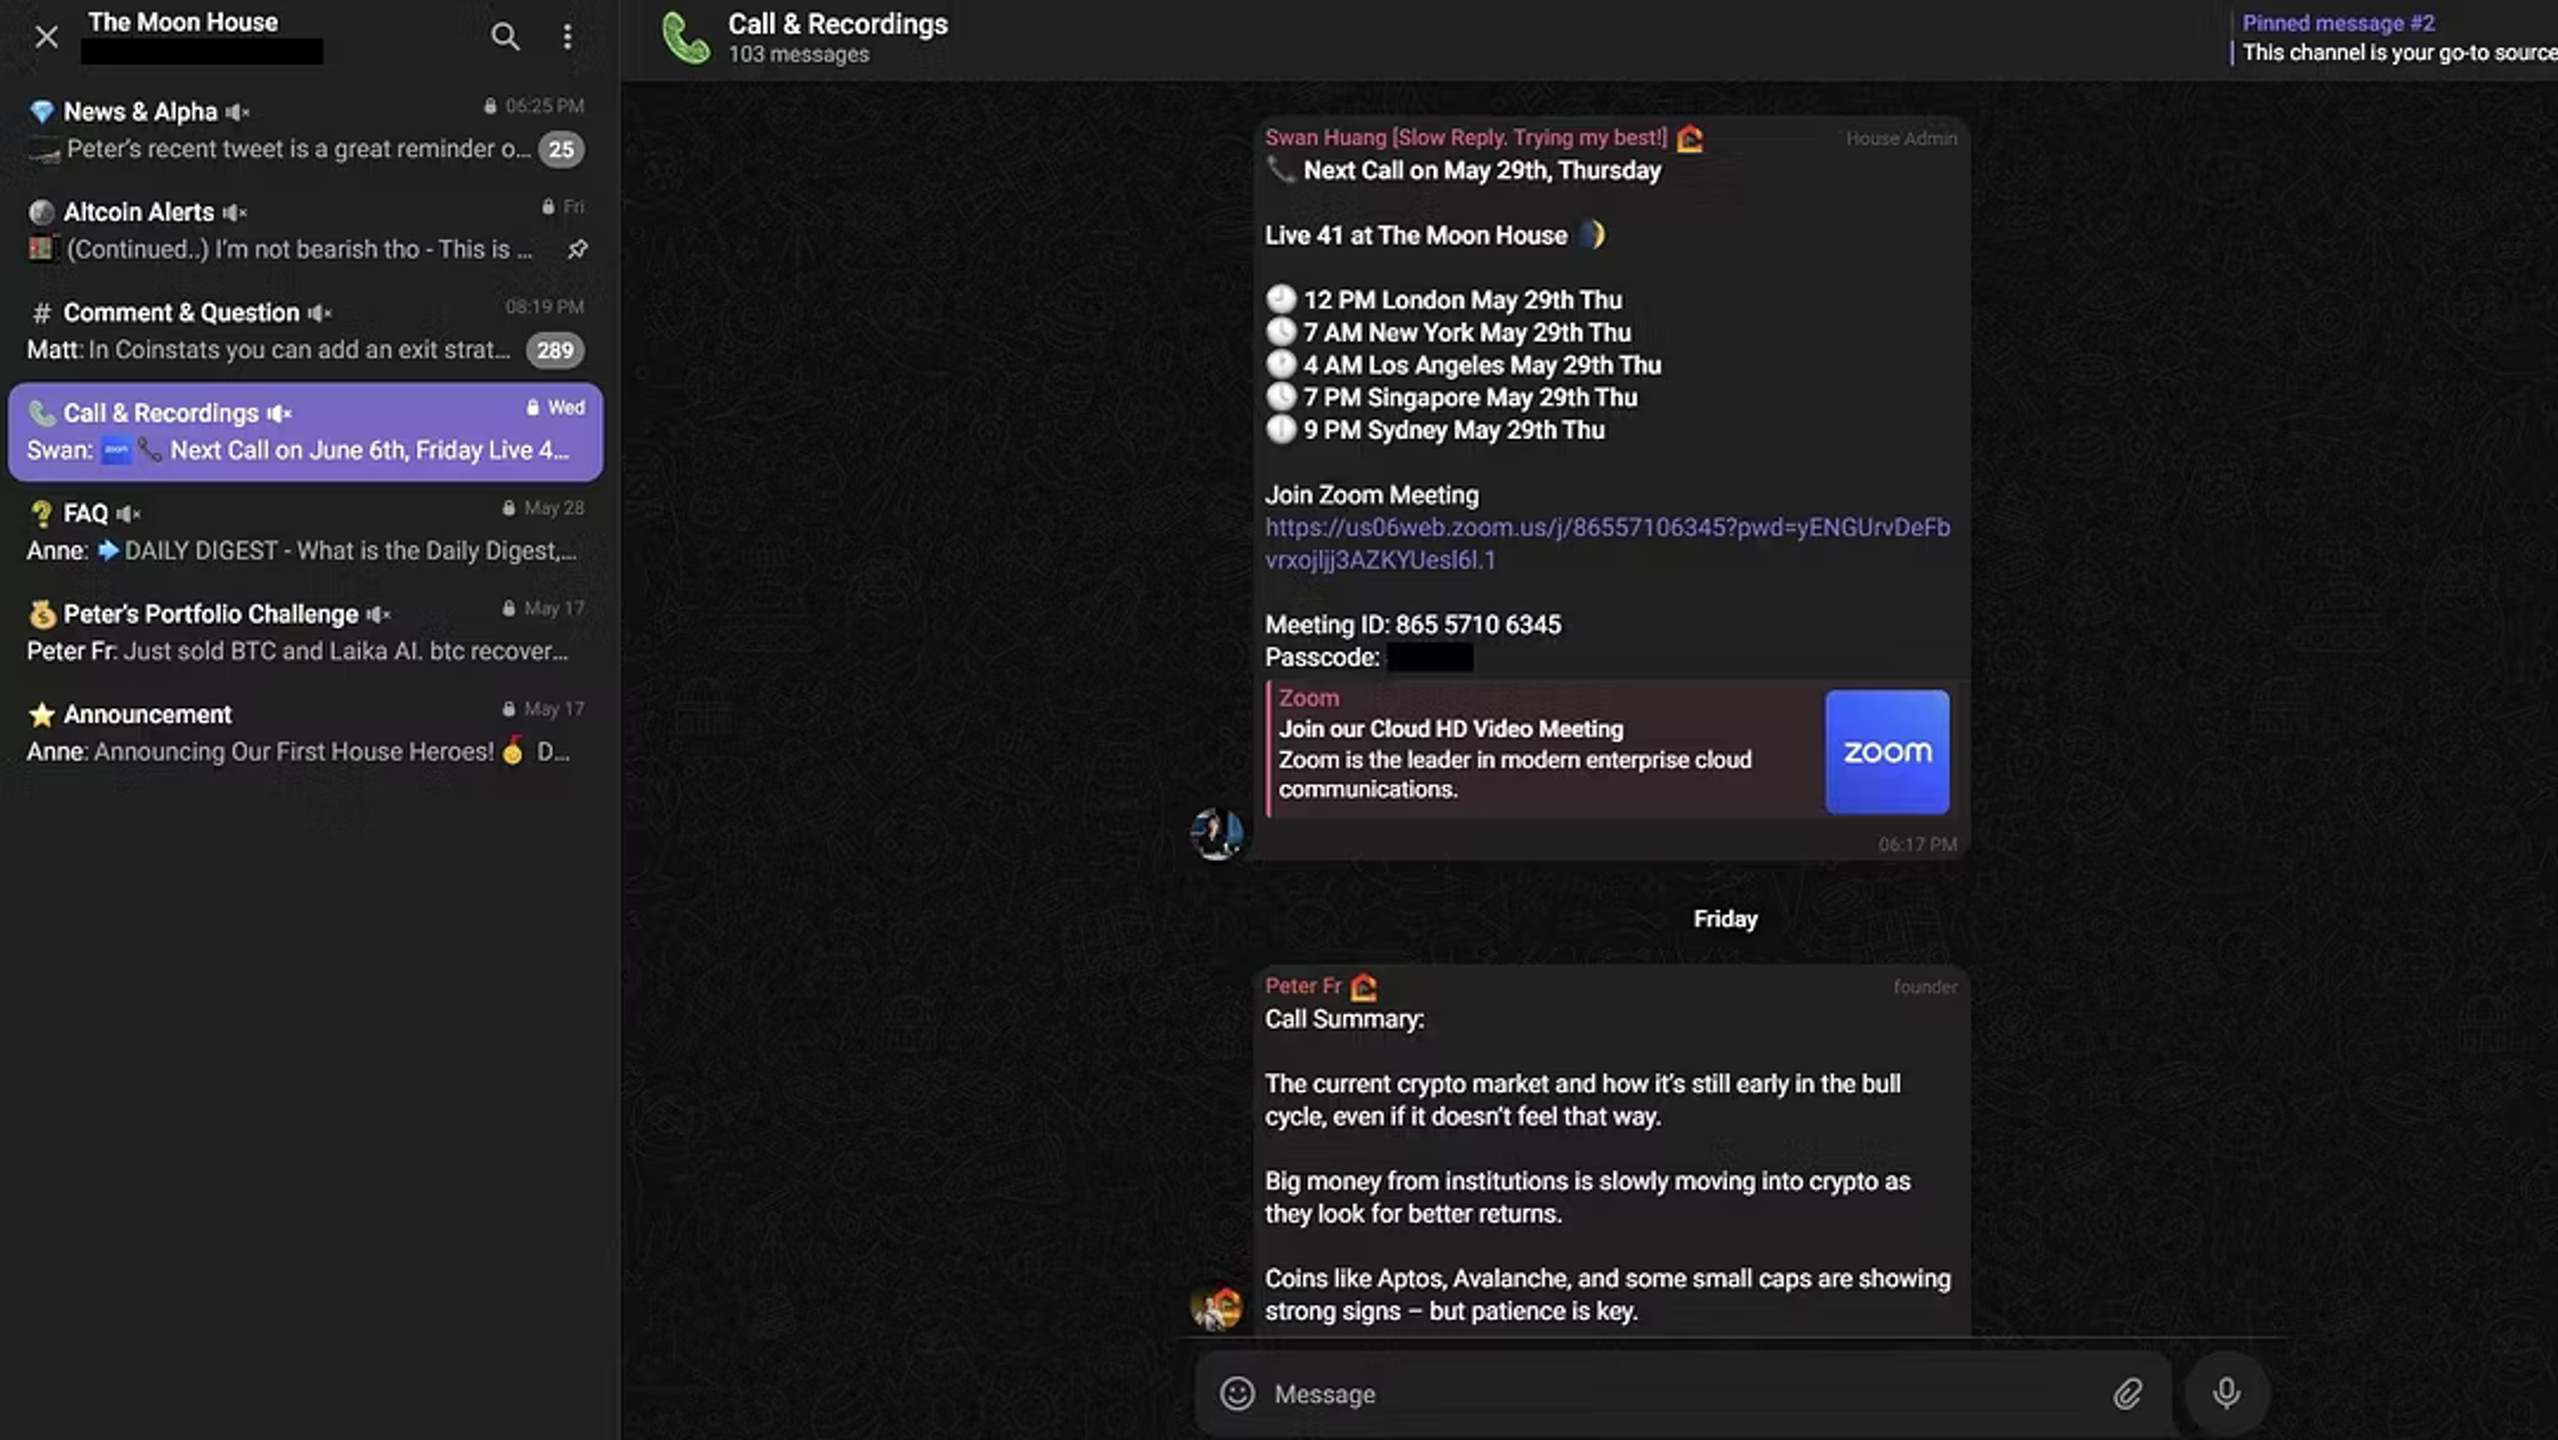
Task: Click the Zoom logo preview thumbnail
Action: pos(1887,752)
